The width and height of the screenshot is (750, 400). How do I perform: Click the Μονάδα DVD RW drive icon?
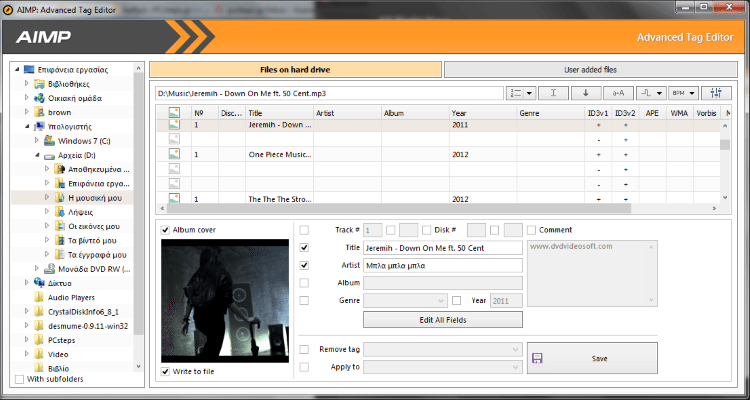tap(49, 269)
